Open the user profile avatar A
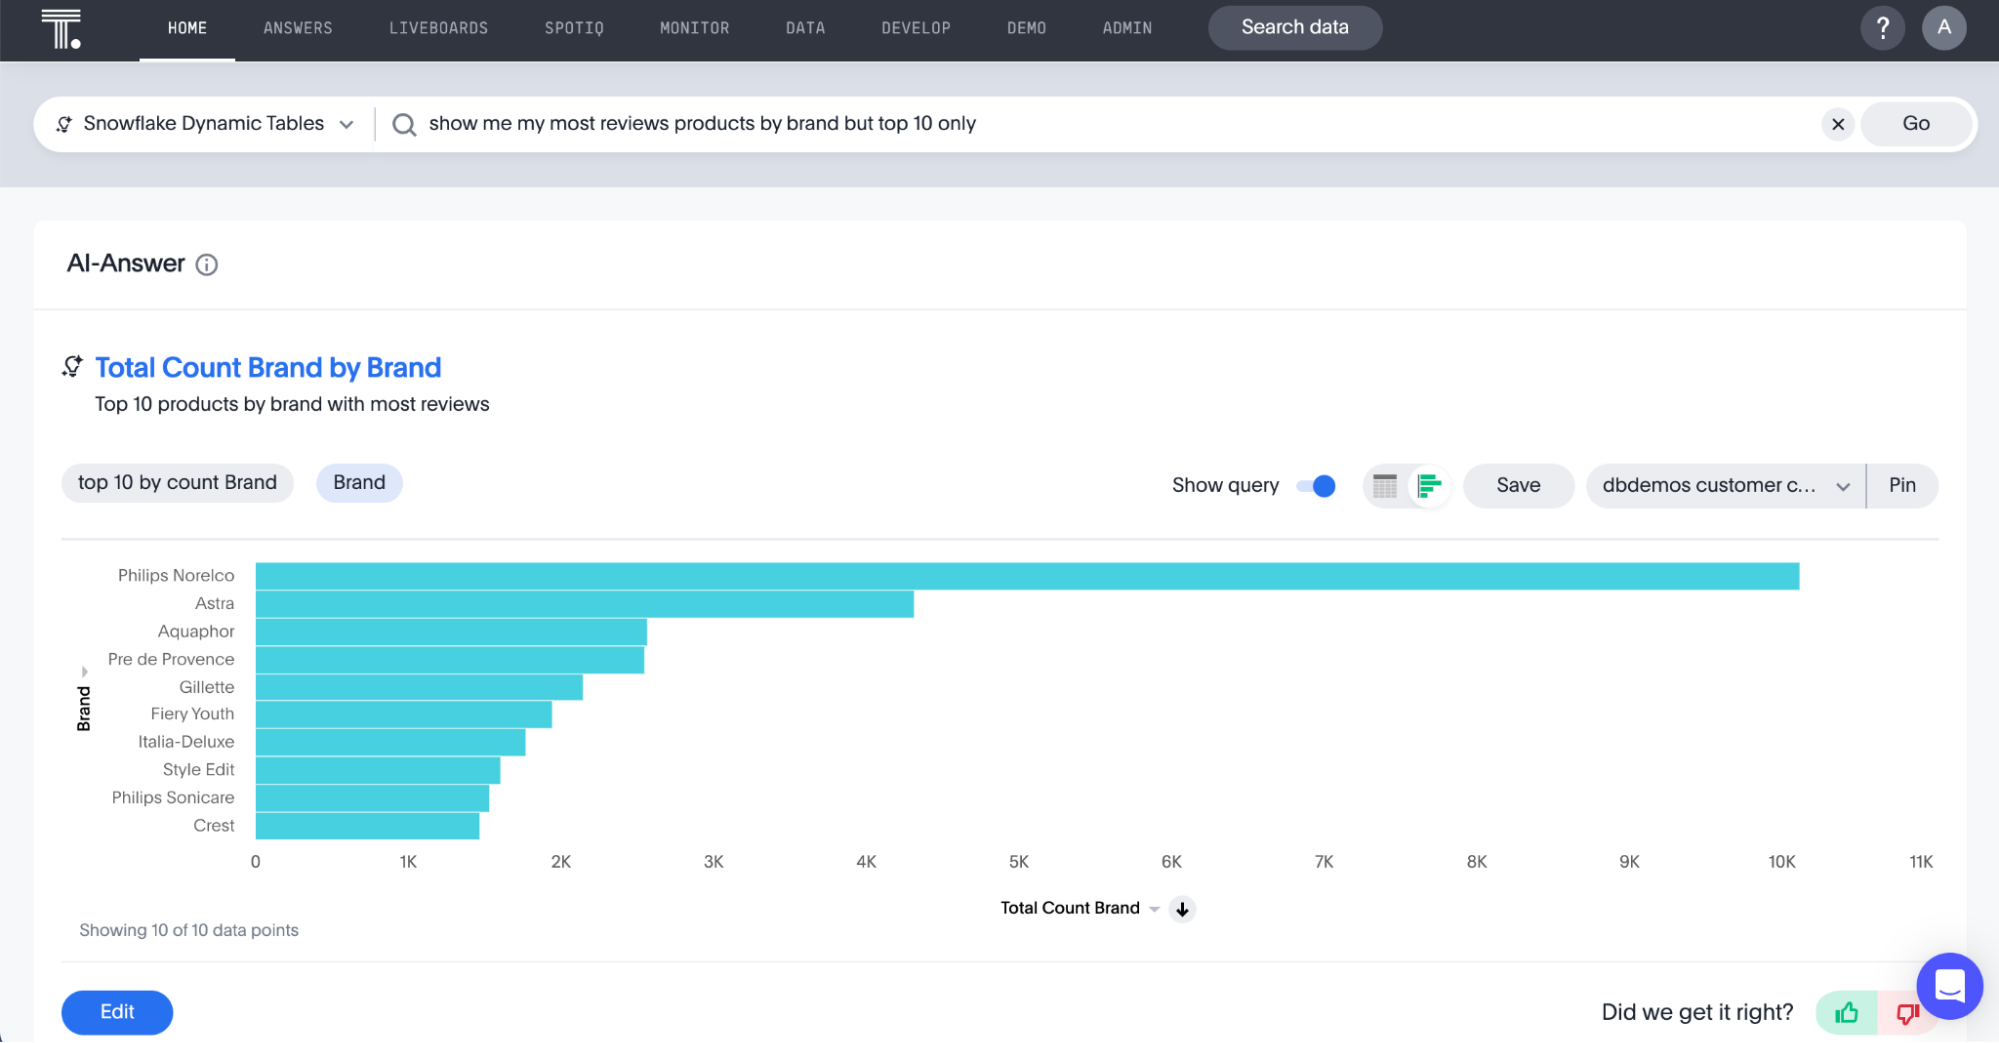The height and width of the screenshot is (1043, 1999). point(1944,28)
